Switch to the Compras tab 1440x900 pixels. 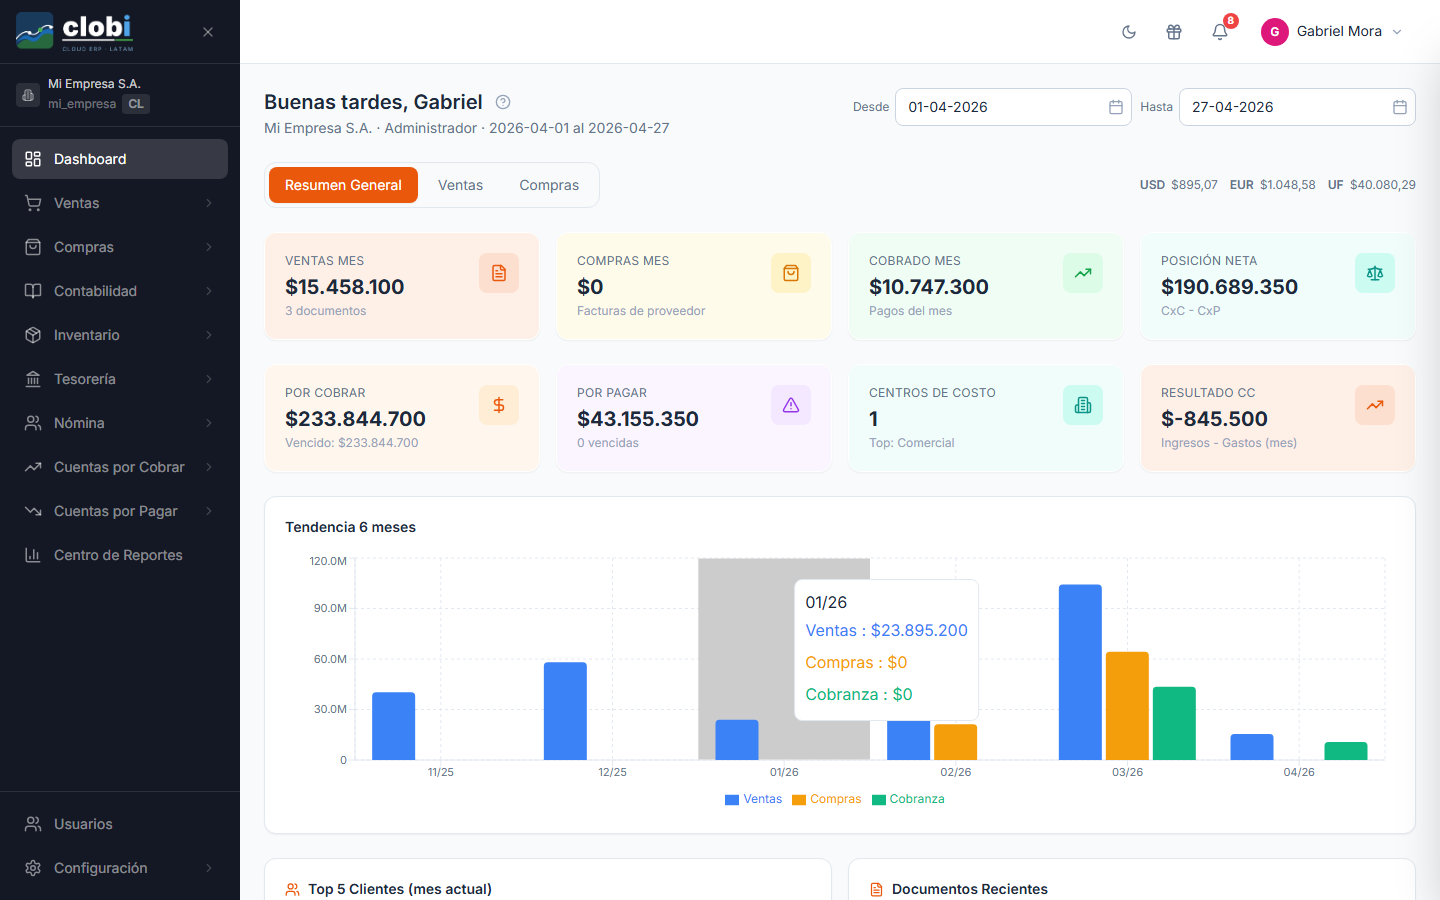click(549, 185)
